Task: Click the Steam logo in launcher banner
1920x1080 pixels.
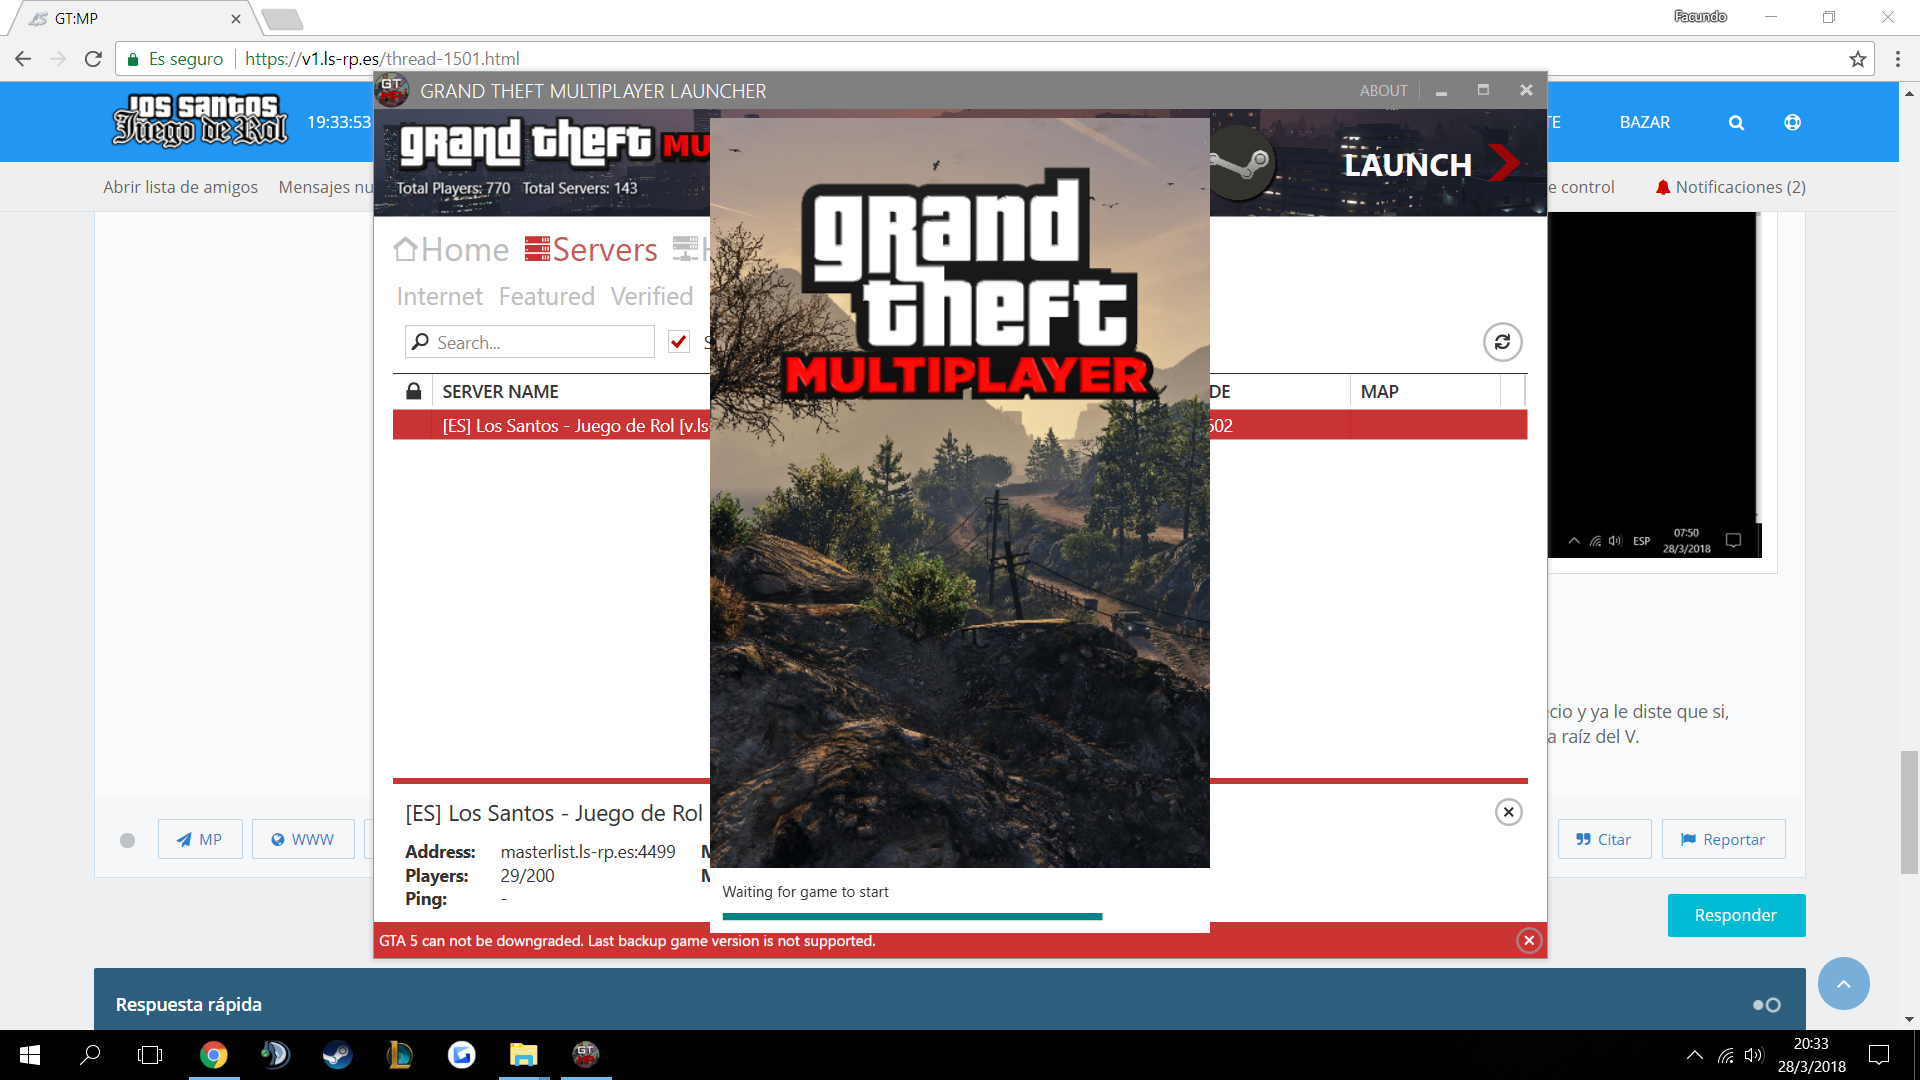Action: (x=1241, y=163)
